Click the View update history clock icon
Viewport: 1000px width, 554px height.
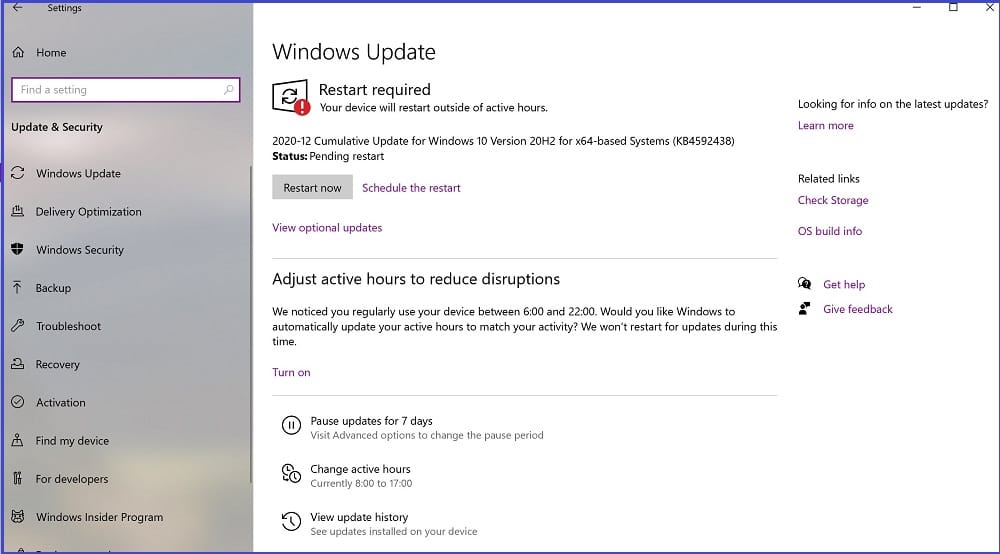tap(291, 521)
